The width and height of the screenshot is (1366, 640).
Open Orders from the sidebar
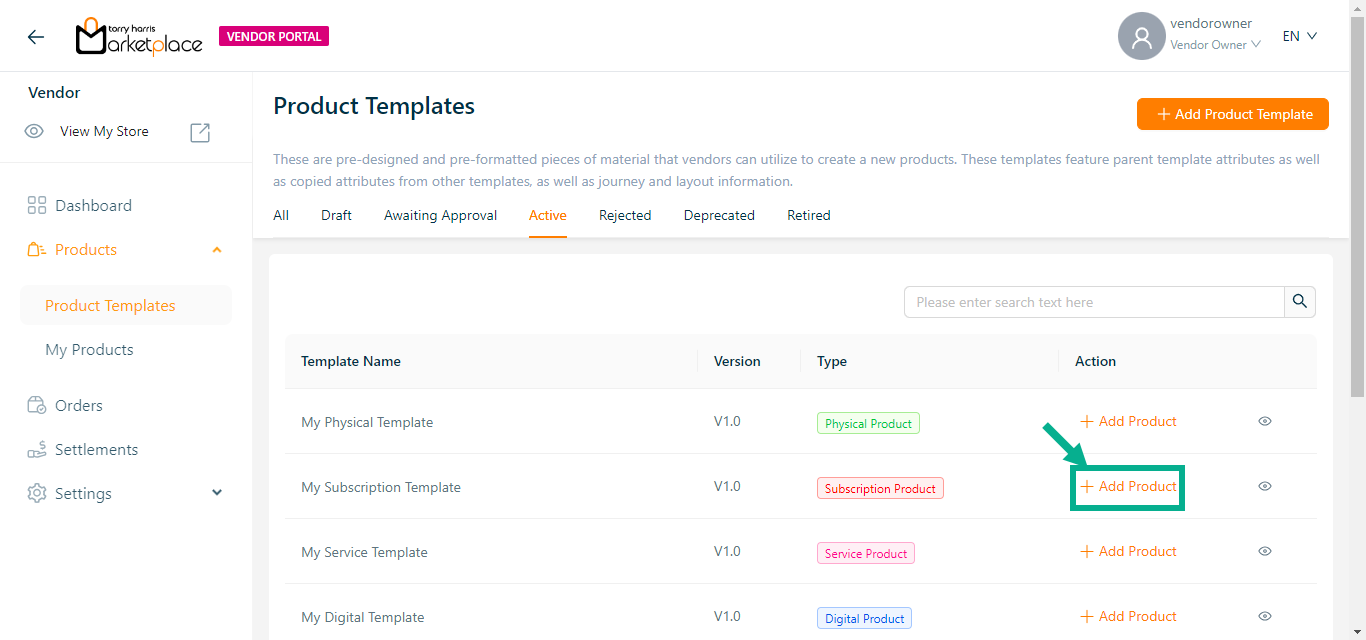click(78, 406)
